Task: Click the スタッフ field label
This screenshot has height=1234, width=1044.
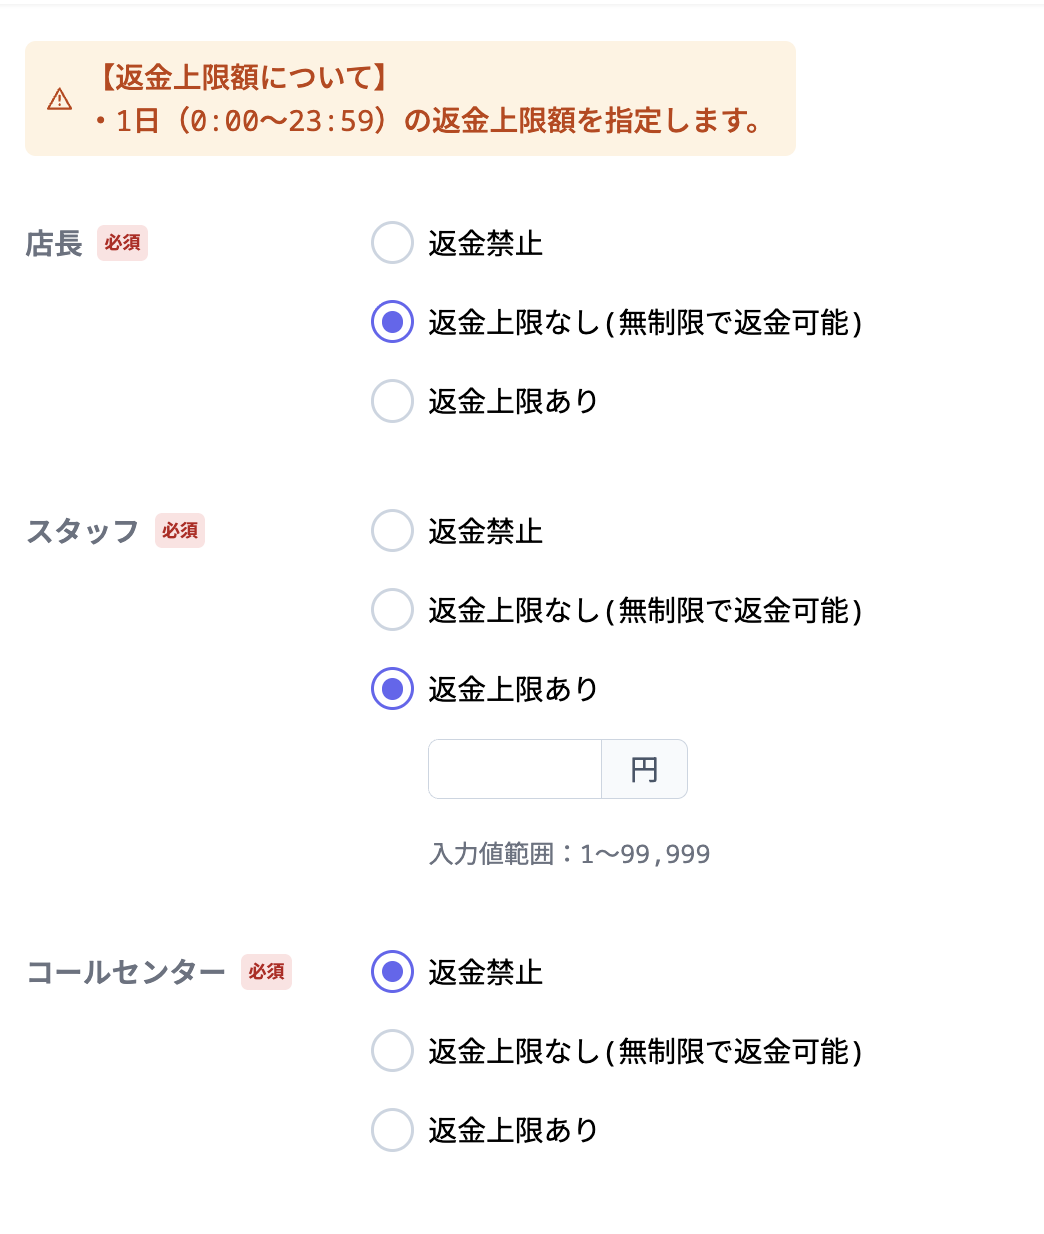Action: tap(82, 531)
